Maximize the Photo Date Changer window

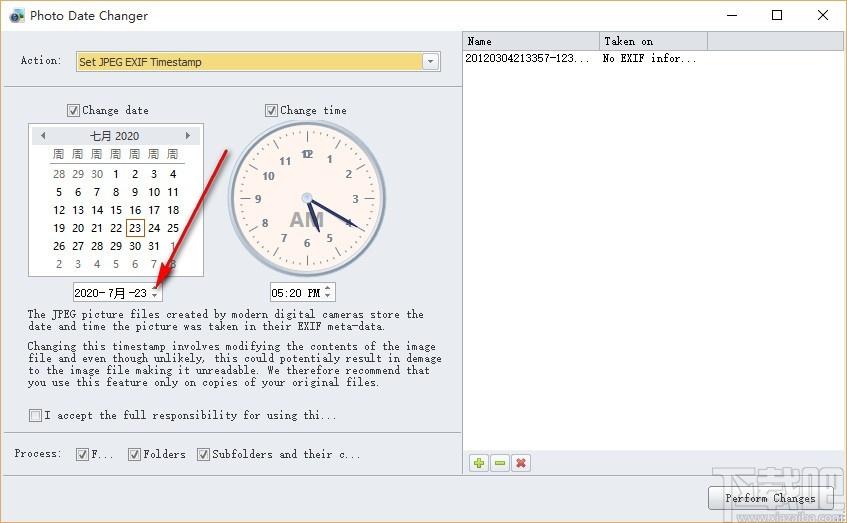click(x=777, y=15)
